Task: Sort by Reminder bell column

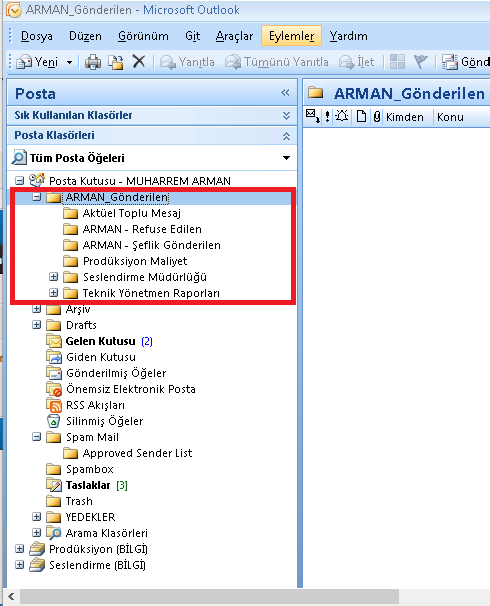Action: pyautogui.click(x=342, y=116)
